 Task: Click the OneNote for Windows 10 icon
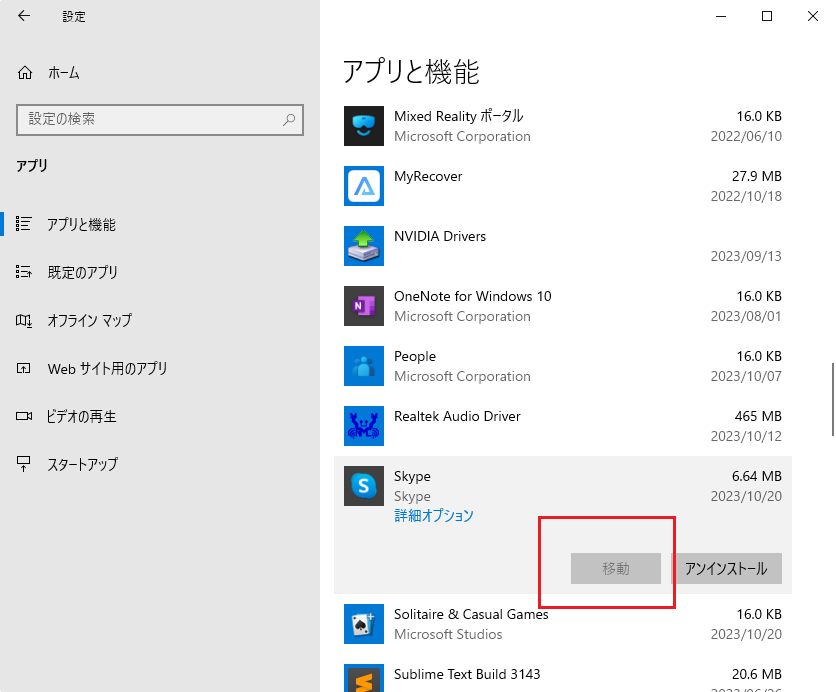pyautogui.click(x=363, y=306)
